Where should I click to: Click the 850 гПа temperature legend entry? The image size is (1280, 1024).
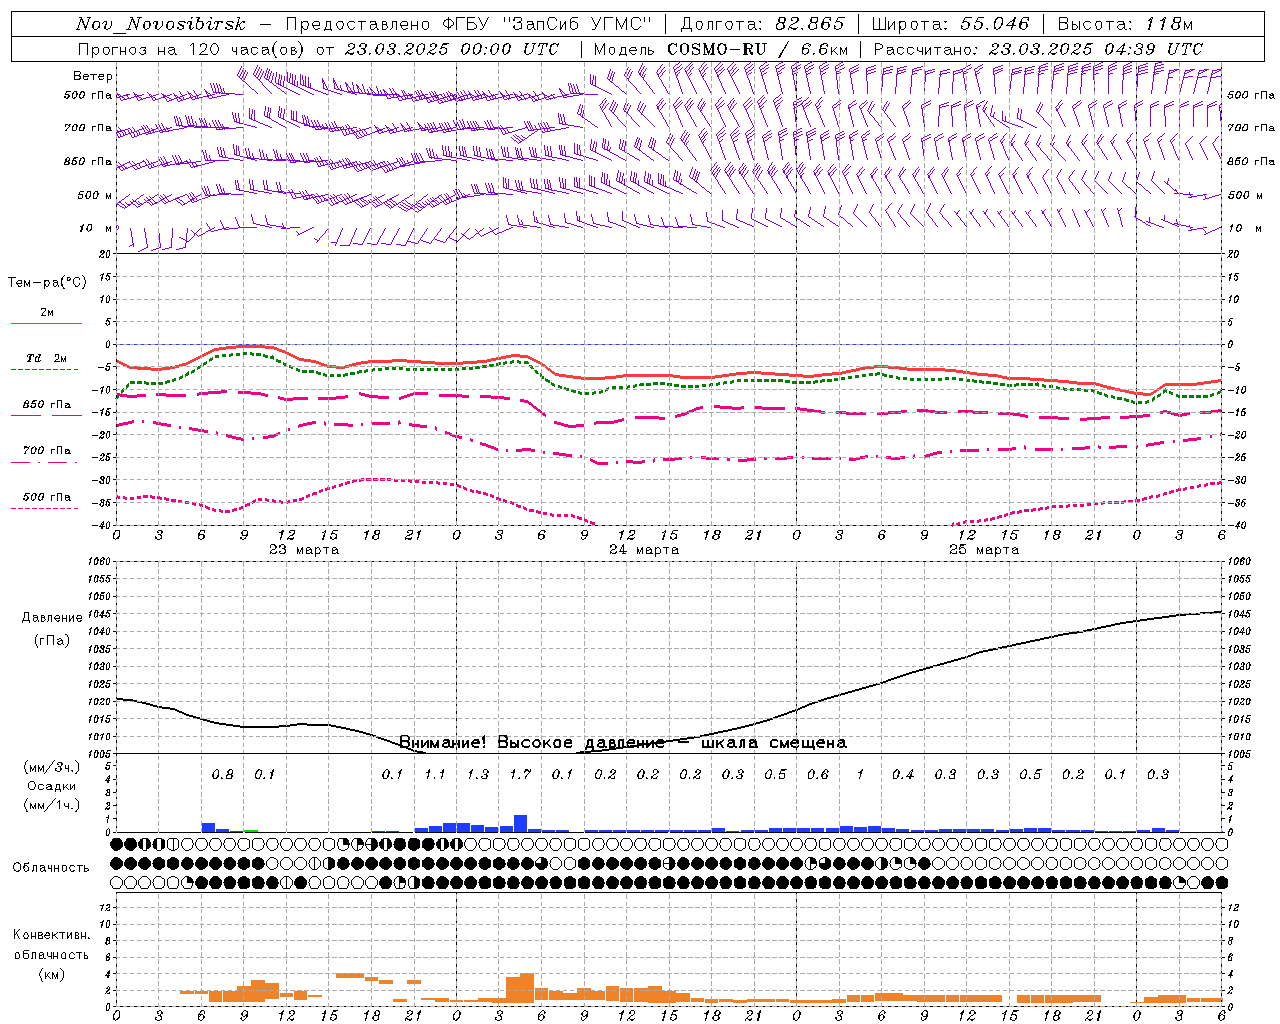point(46,405)
